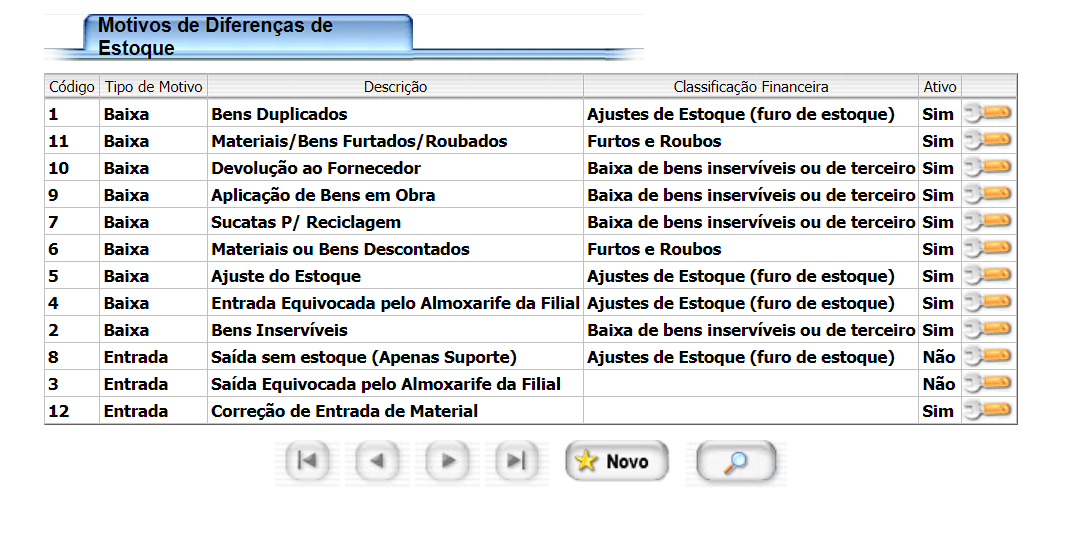This screenshot has width=1075, height=555.
Task: Edit Saída sem estoque (Apenas Suporte) row
Action: pos(988,356)
